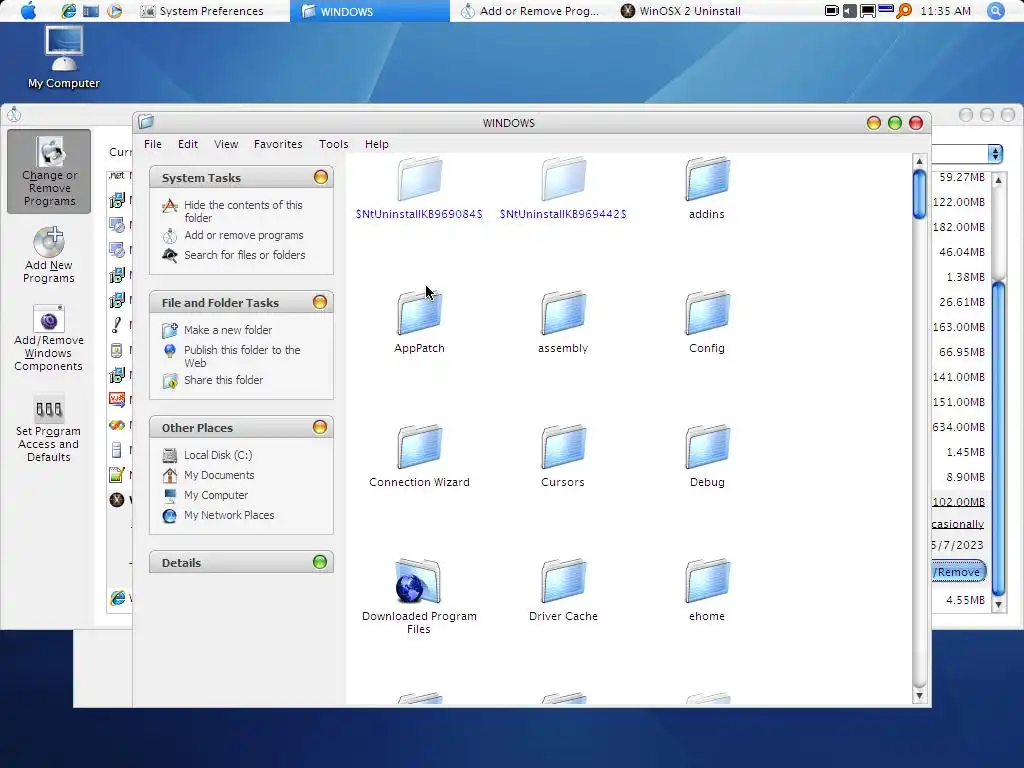Screen dimensions: 1024x768
Task: Select the Debug folder
Action: click(x=707, y=456)
